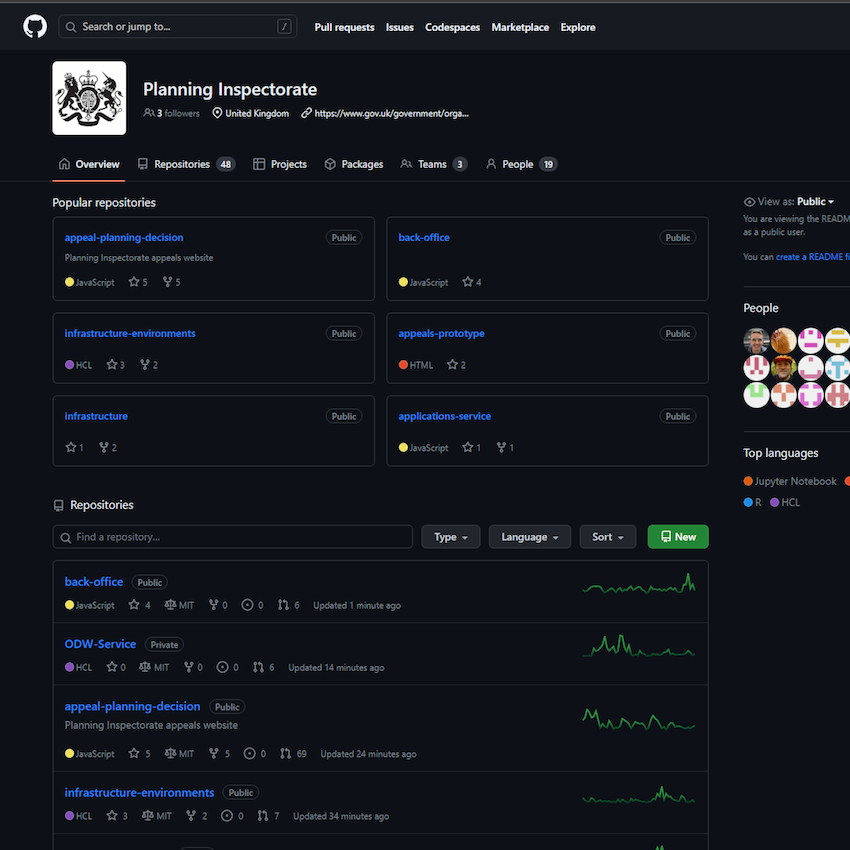850x850 pixels.
Task: Open back-office in the Repositories list
Action: 94,582
